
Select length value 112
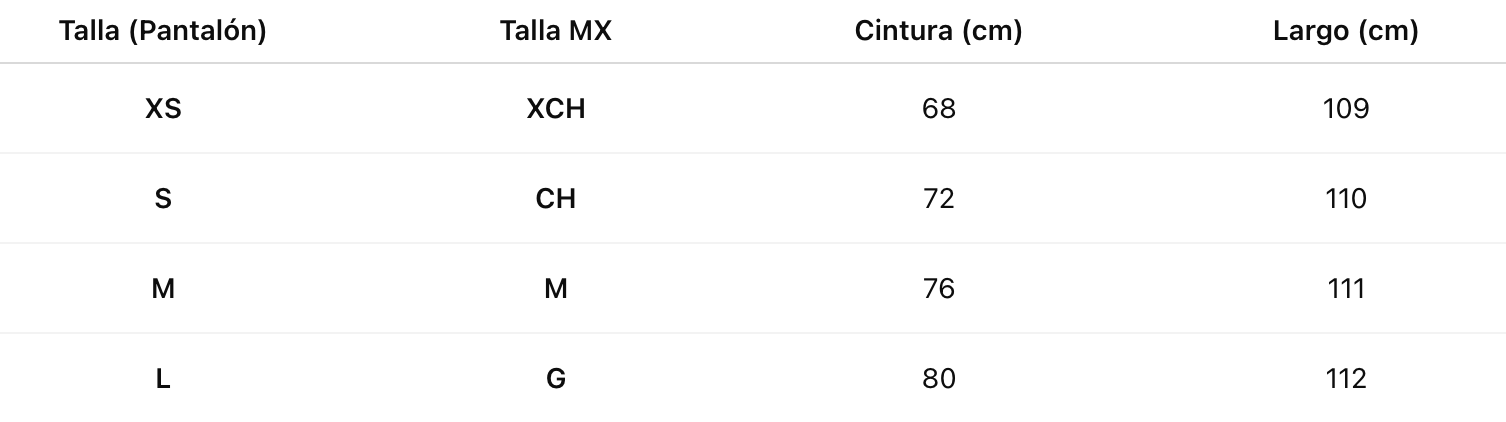(x=1345, y=378)
